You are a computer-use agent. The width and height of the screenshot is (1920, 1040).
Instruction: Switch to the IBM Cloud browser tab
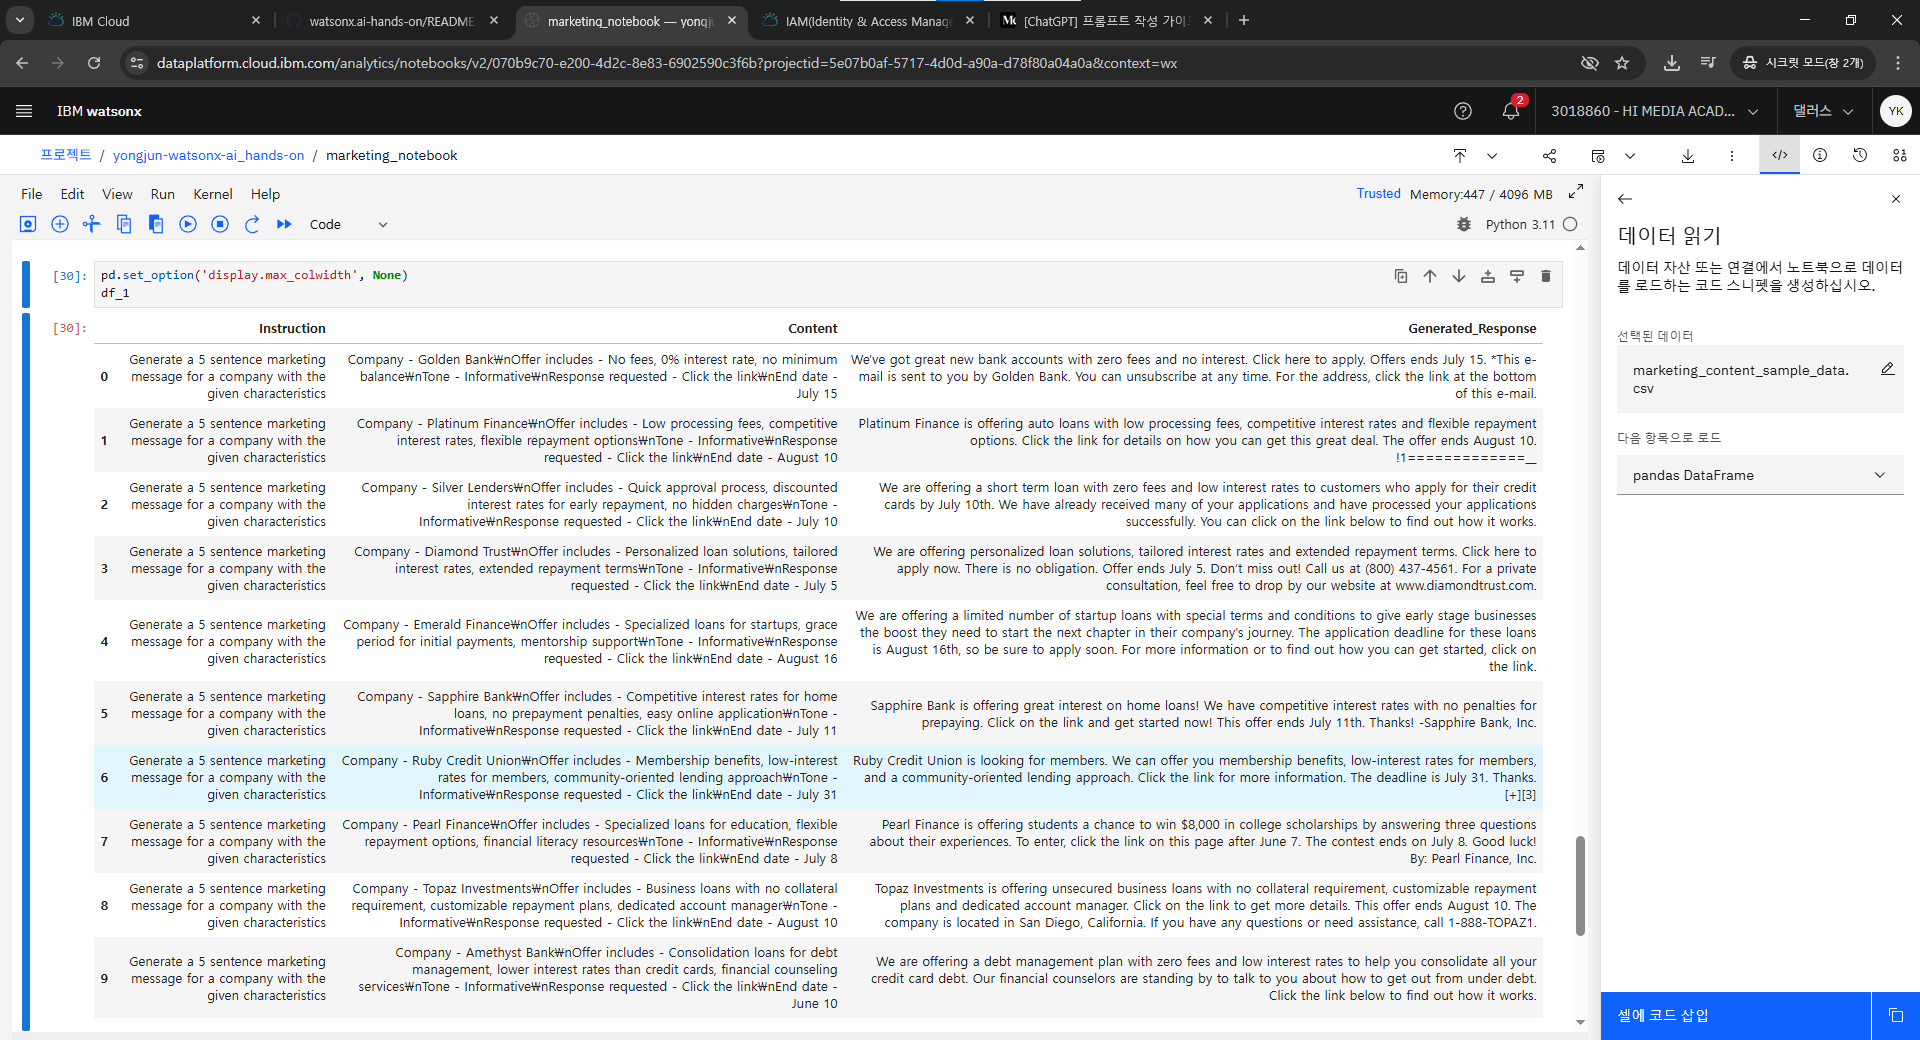click(155, 20)
